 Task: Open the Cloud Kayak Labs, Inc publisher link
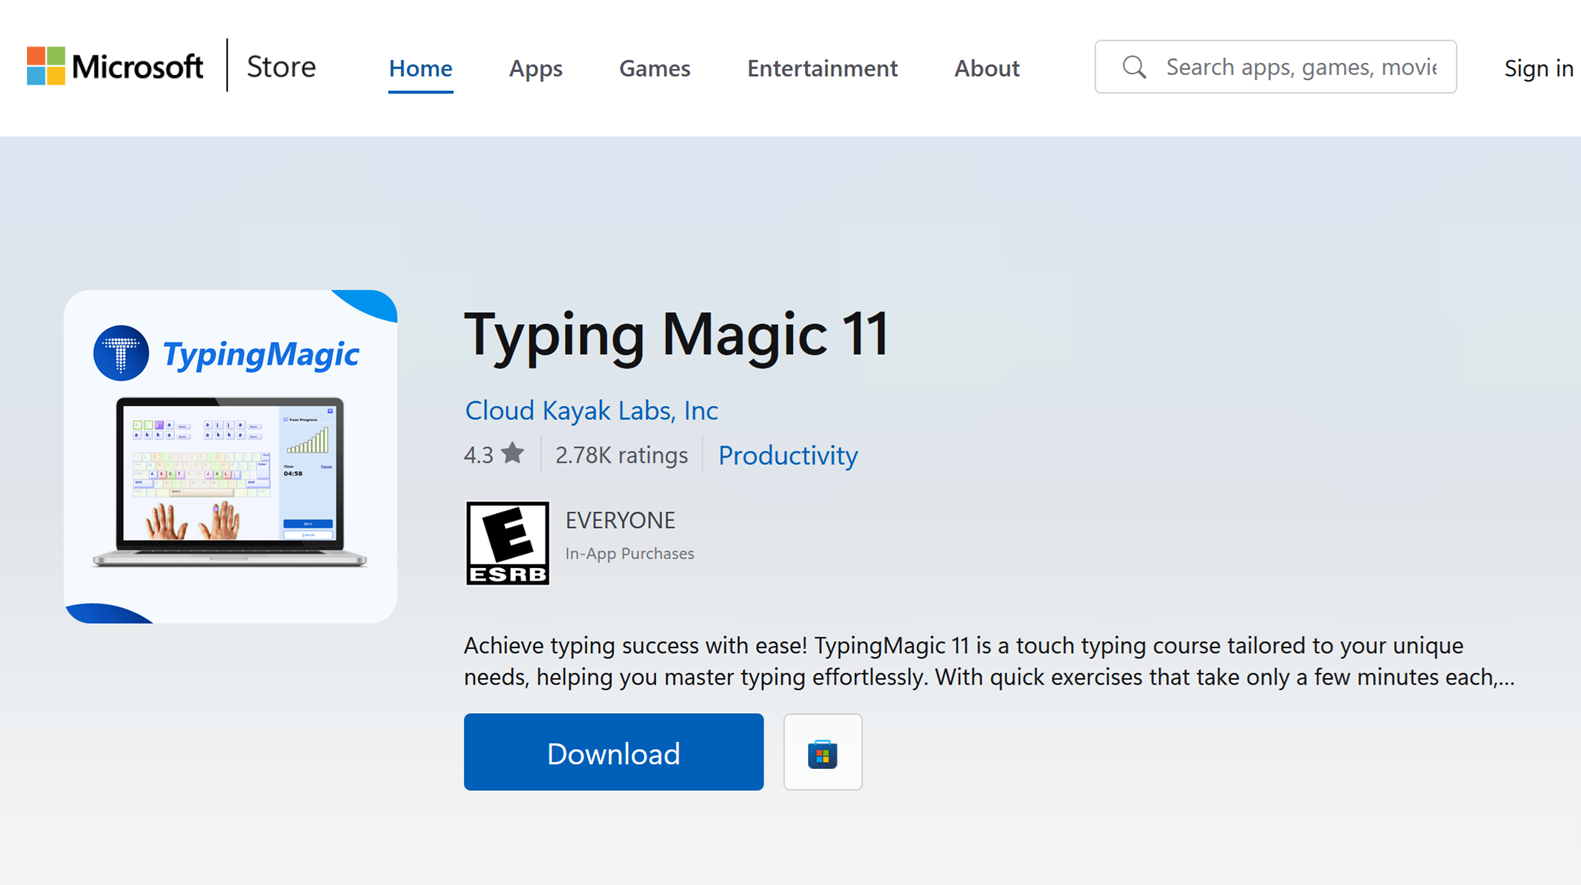pyautogui.click(x=591, y=410)
